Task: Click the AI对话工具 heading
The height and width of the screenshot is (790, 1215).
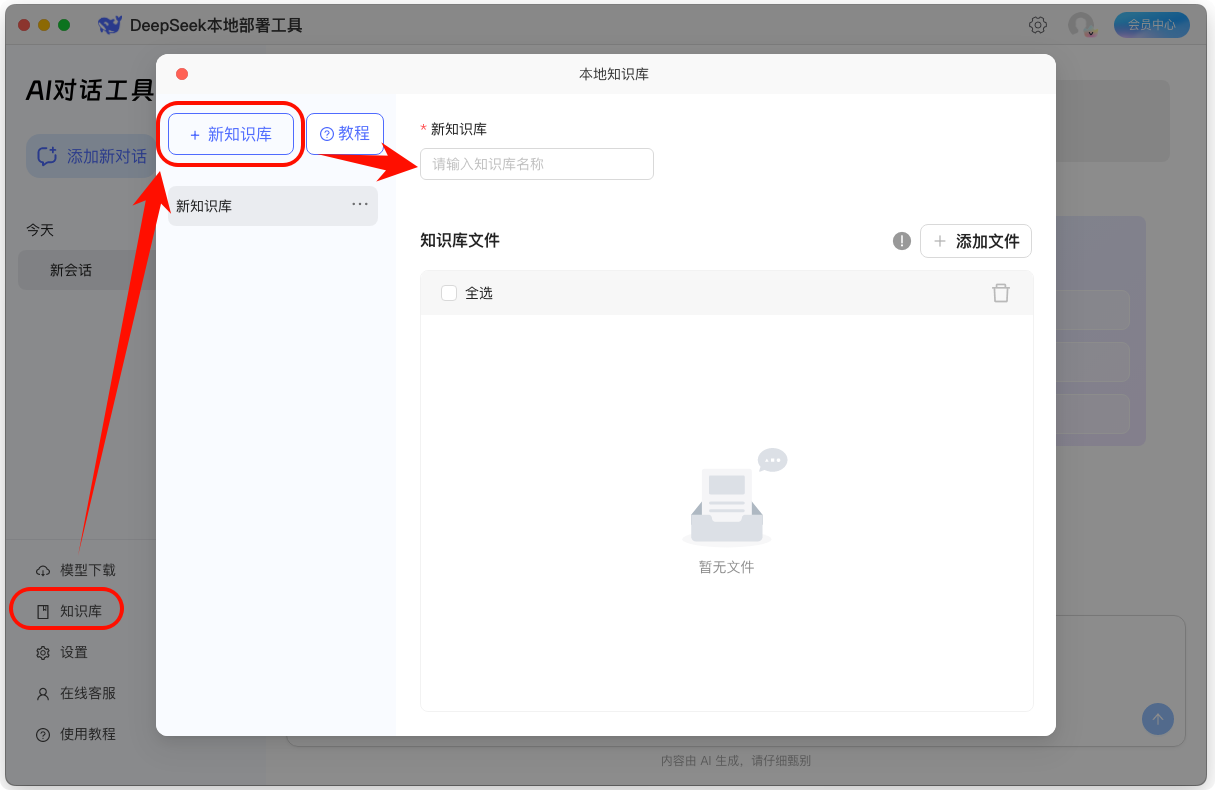Action: click(x=90, y=91)
